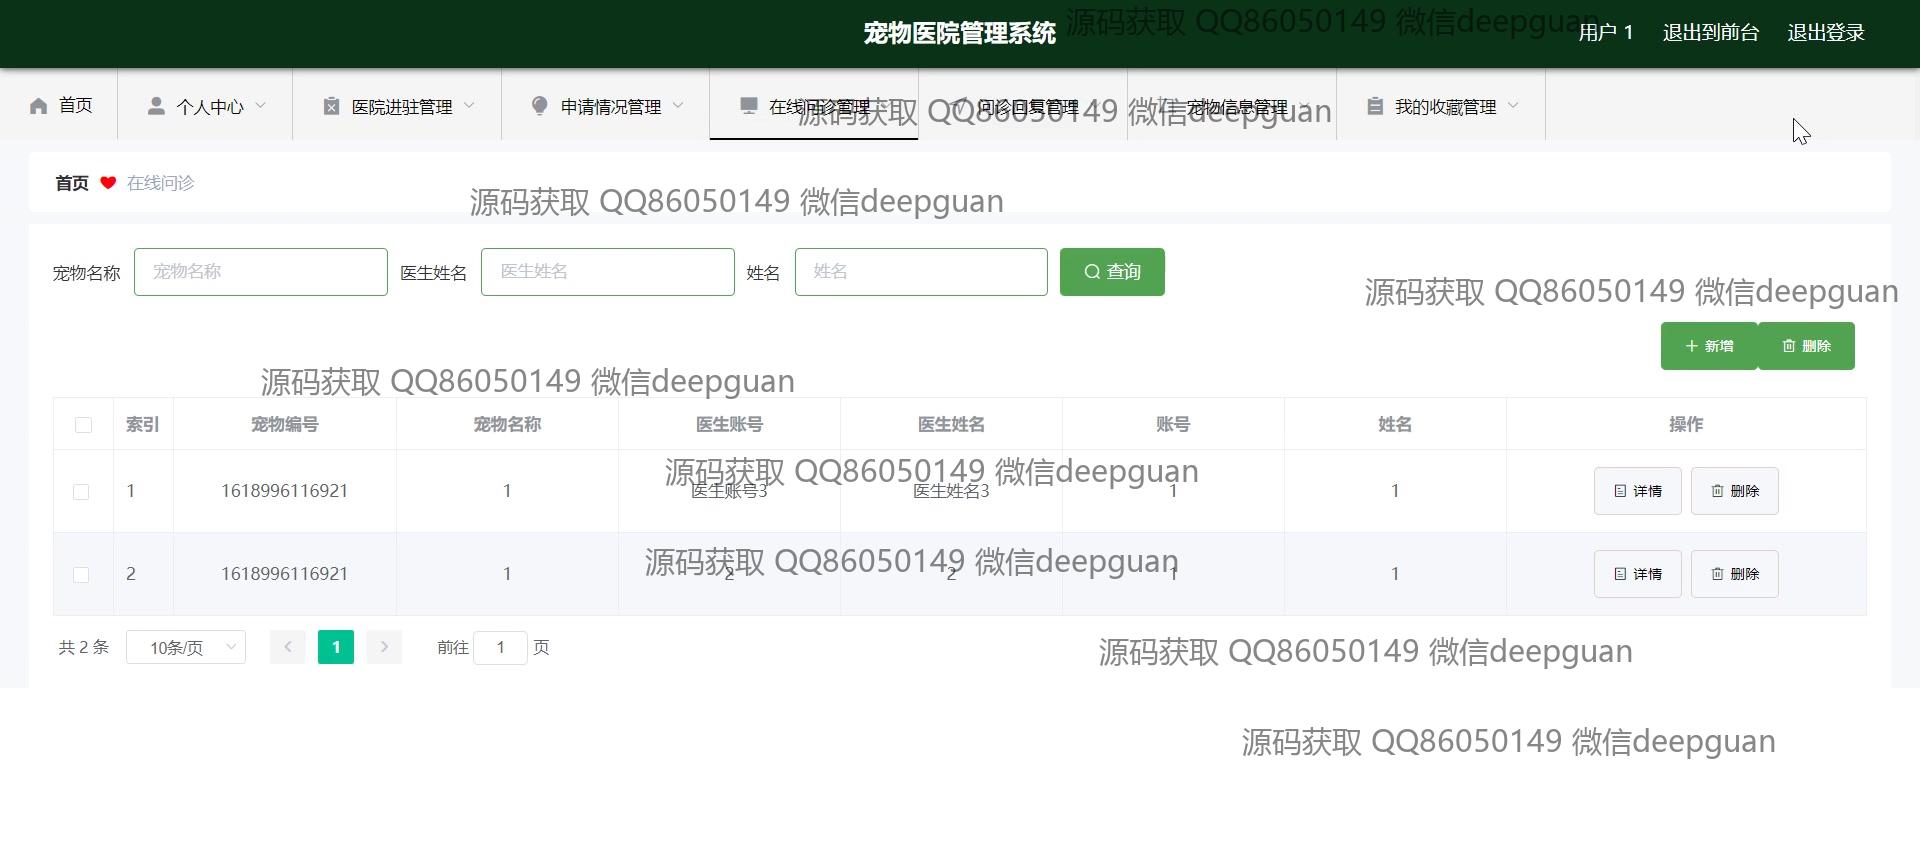Focus the 宠物名称 search input field

[260, 272]
